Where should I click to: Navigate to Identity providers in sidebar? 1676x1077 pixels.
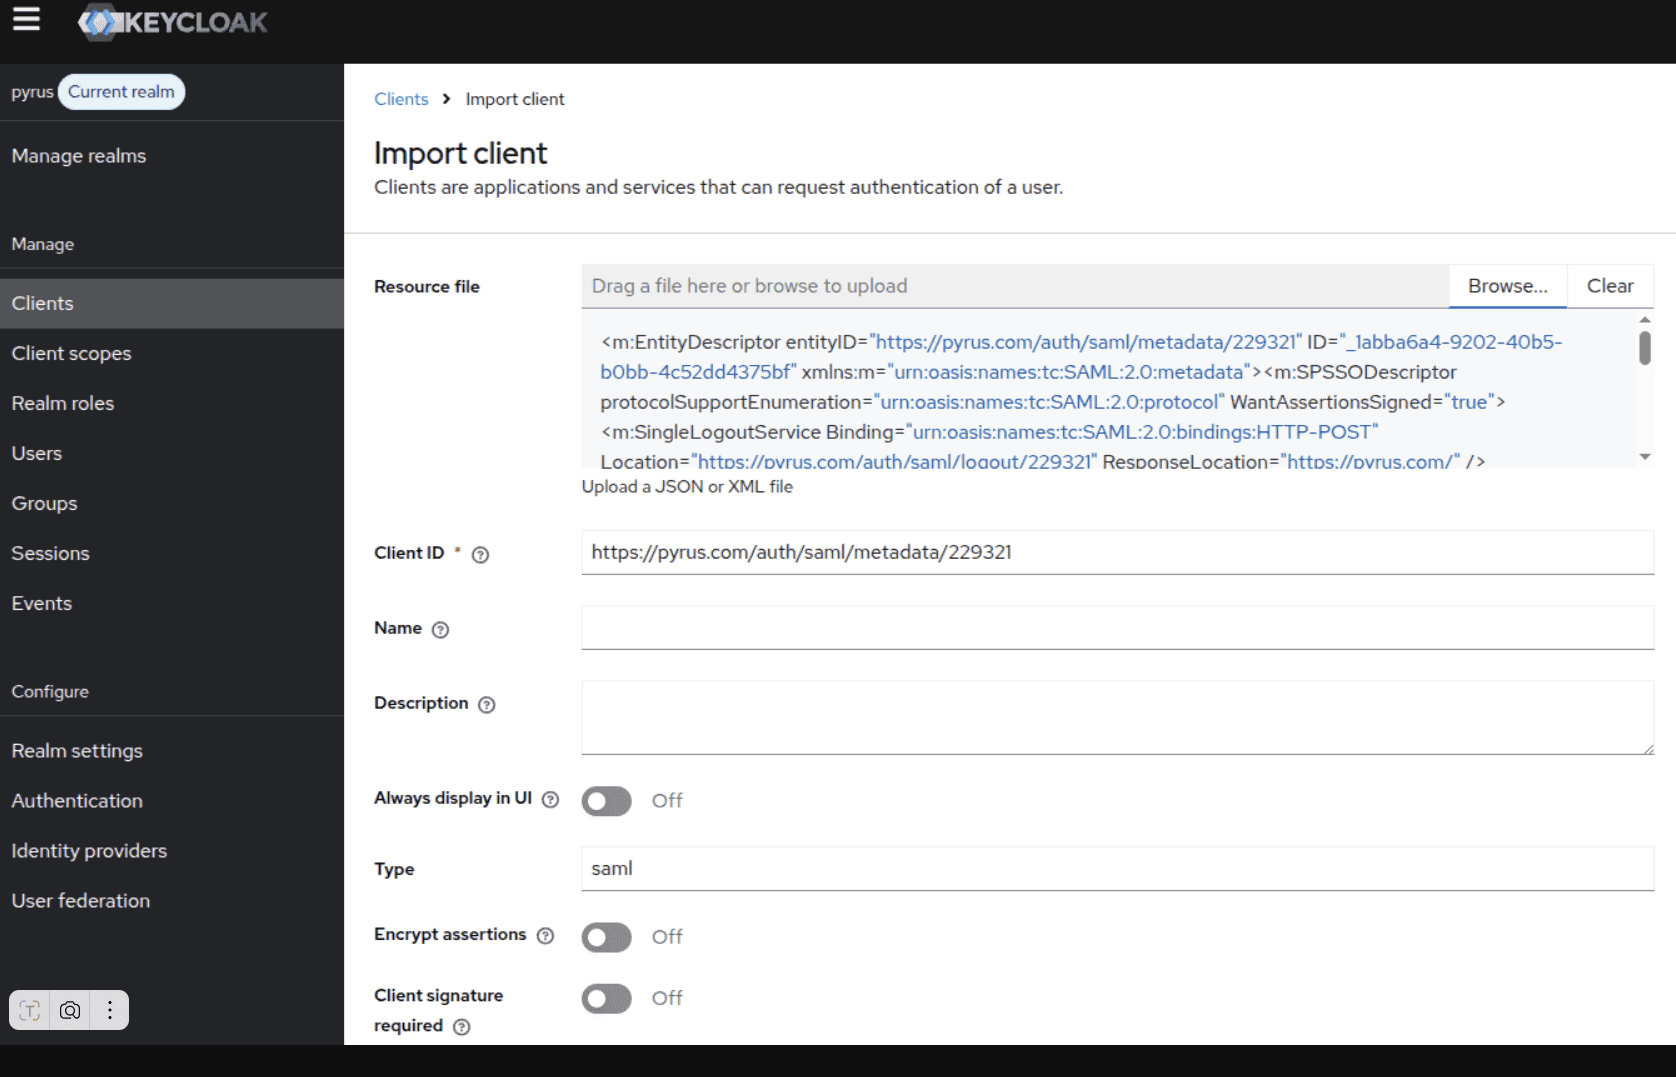[x=89, y=851]
